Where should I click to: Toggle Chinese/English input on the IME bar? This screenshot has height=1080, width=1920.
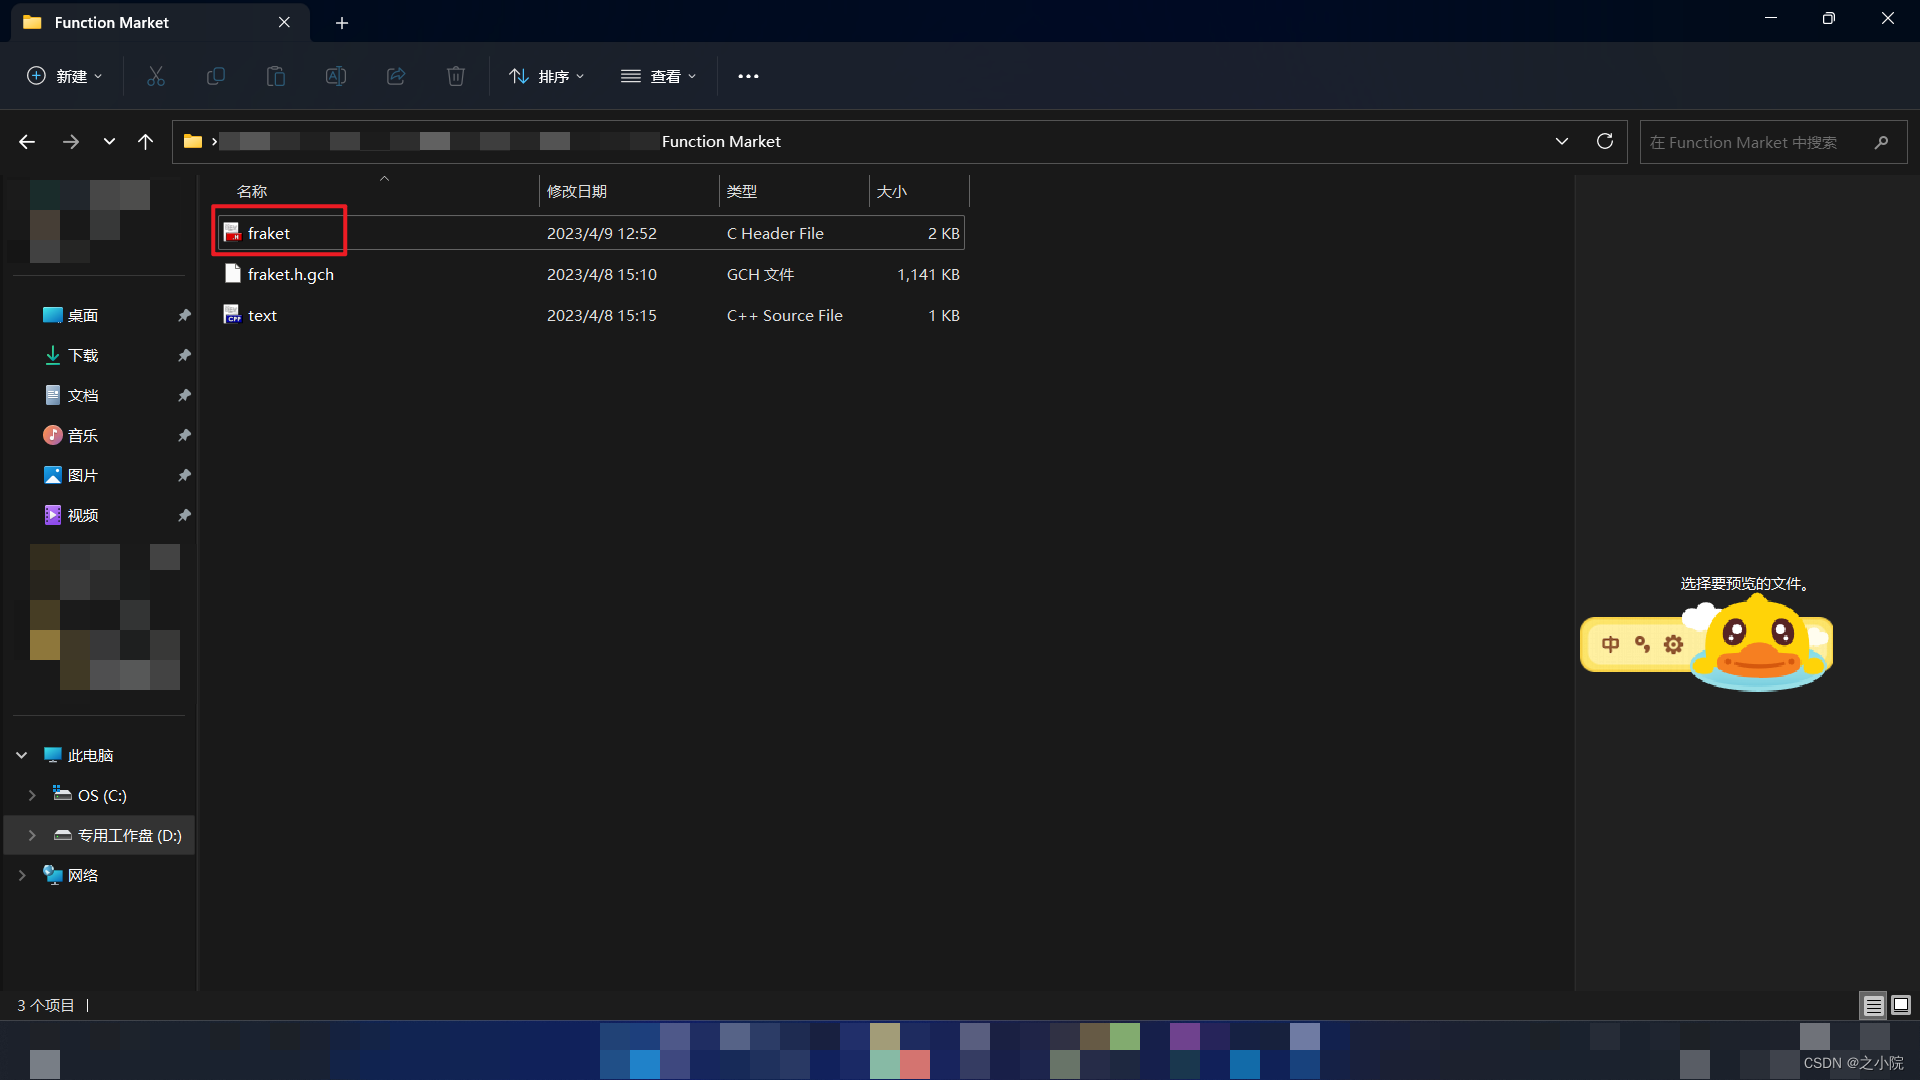point(1612,644)
